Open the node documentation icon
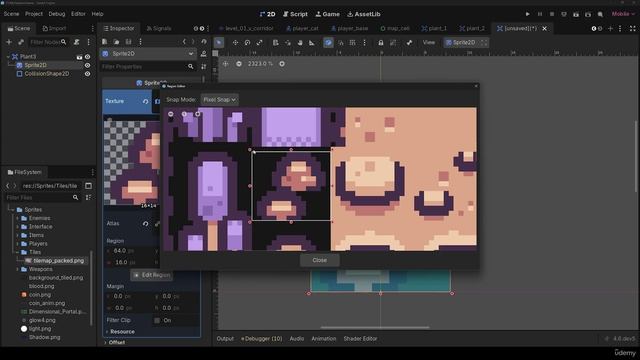Viewport: 640px width, 360px height. click(203, 53)
